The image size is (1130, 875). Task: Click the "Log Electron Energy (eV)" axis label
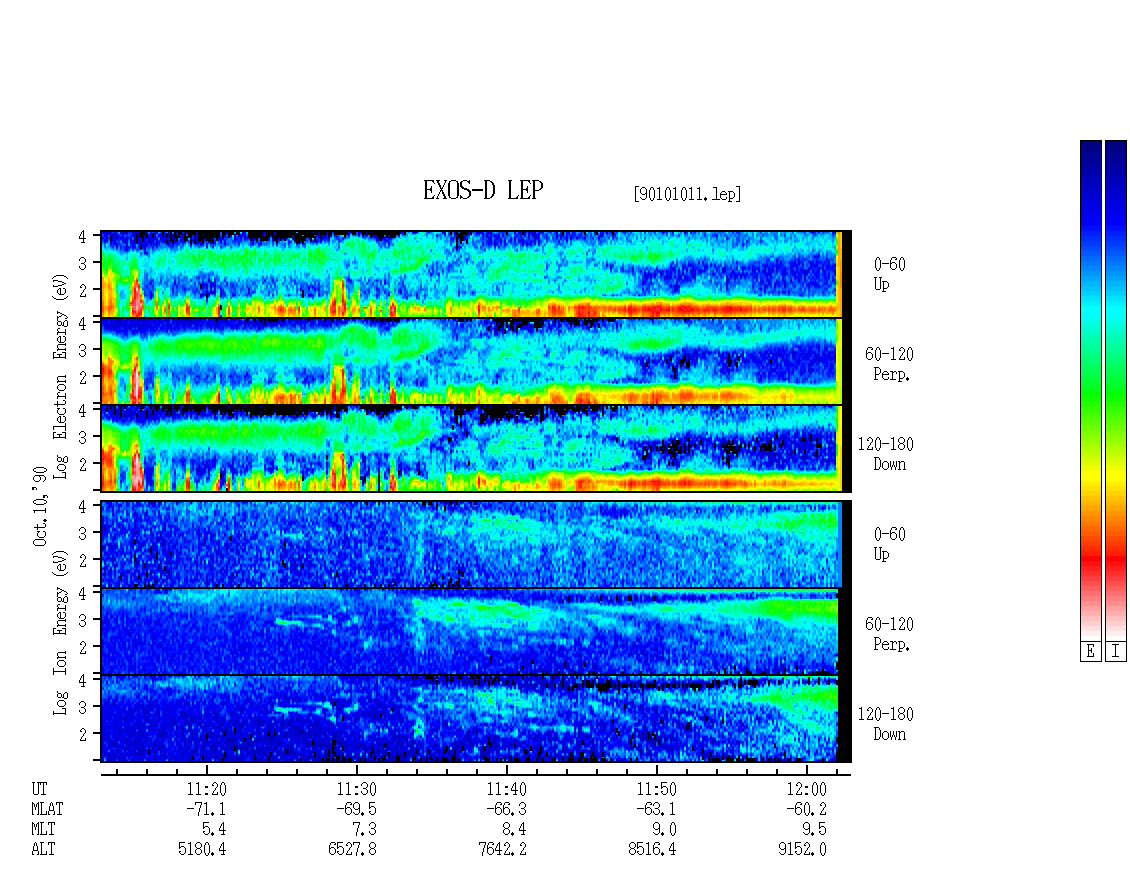(61, 376)
